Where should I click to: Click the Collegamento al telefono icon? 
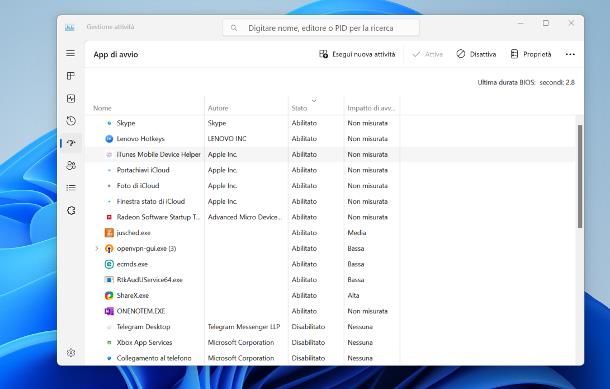coord(109,358)
